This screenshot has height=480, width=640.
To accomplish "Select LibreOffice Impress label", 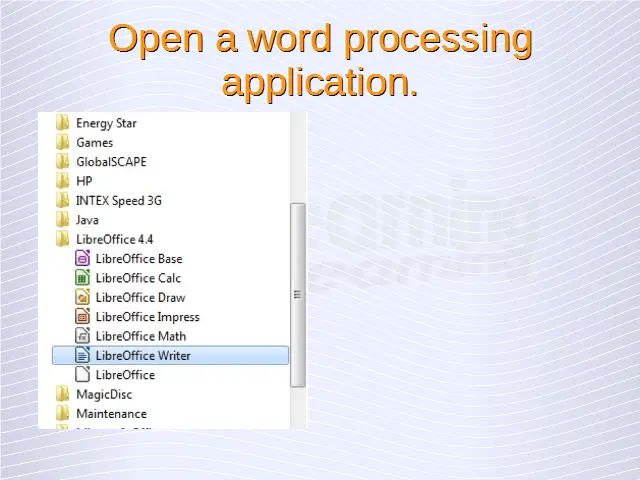I will (x=147, y=317).
